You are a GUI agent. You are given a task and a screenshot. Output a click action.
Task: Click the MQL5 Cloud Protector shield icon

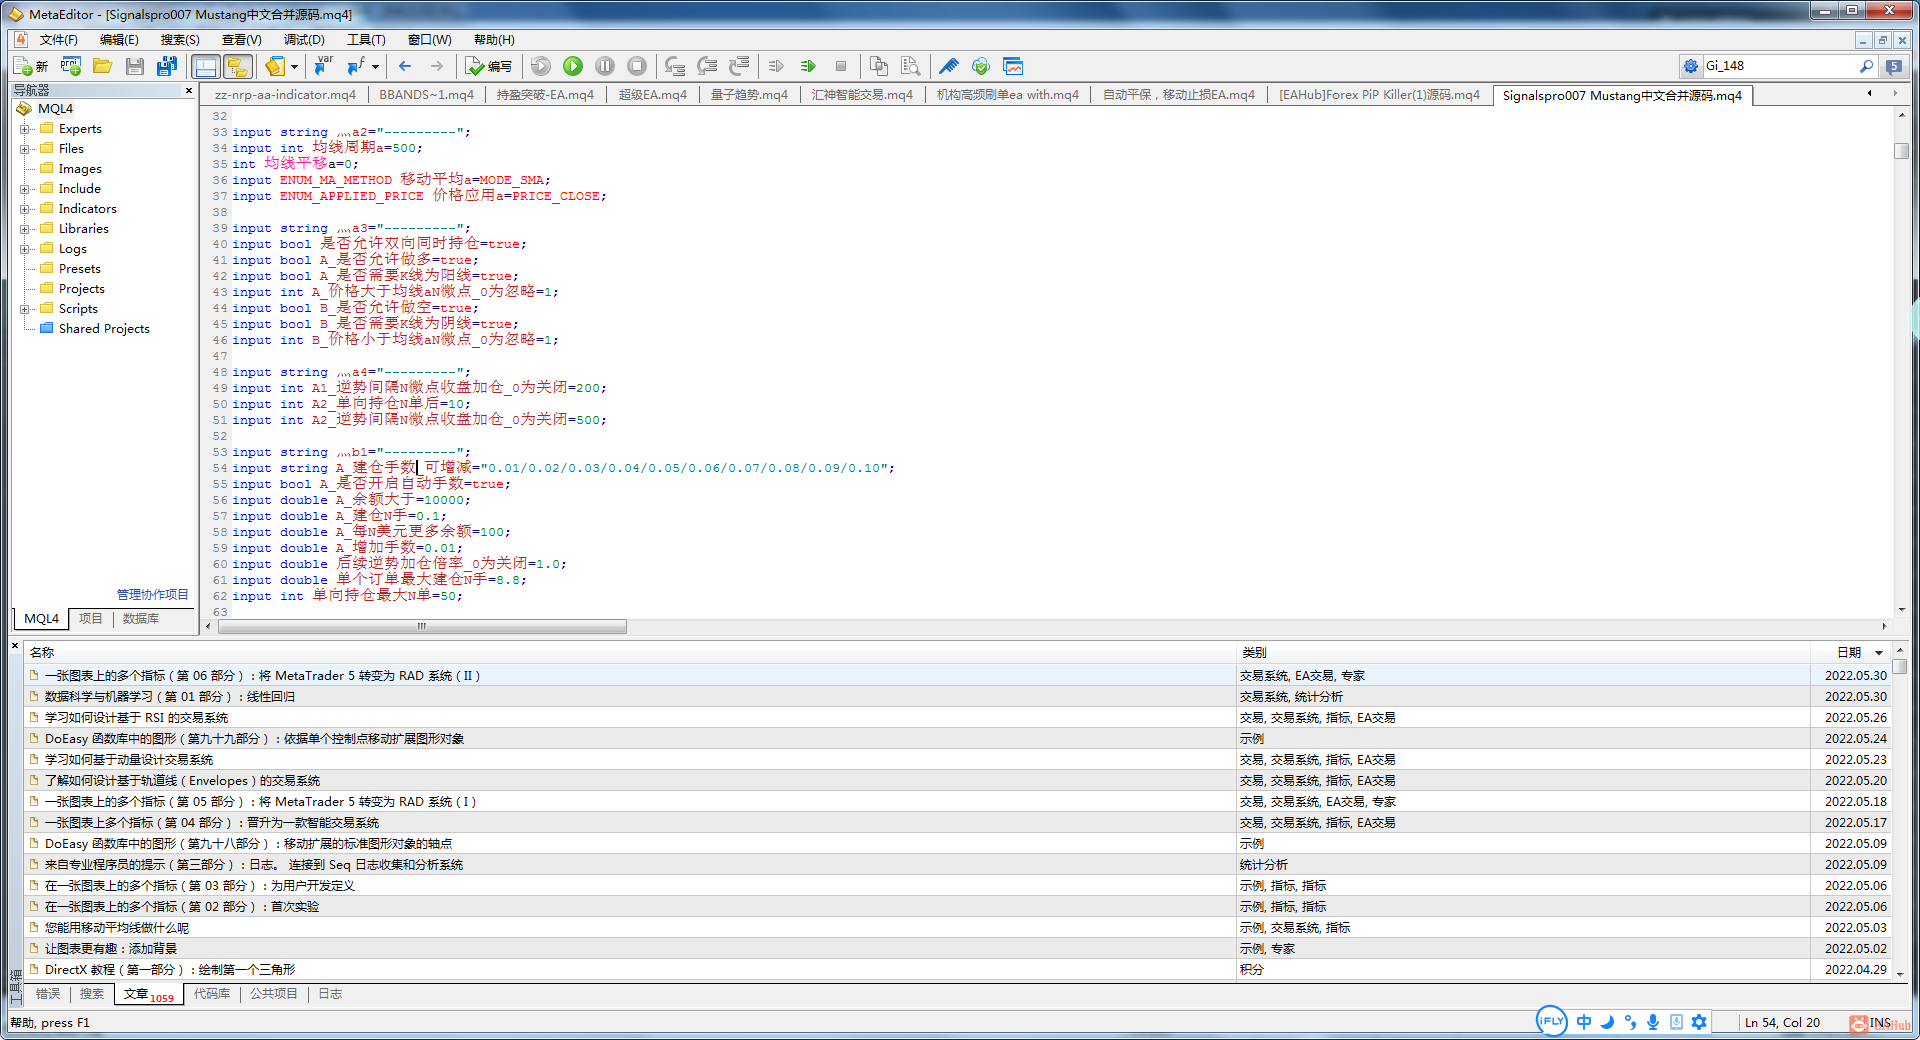tap(981, 66)
